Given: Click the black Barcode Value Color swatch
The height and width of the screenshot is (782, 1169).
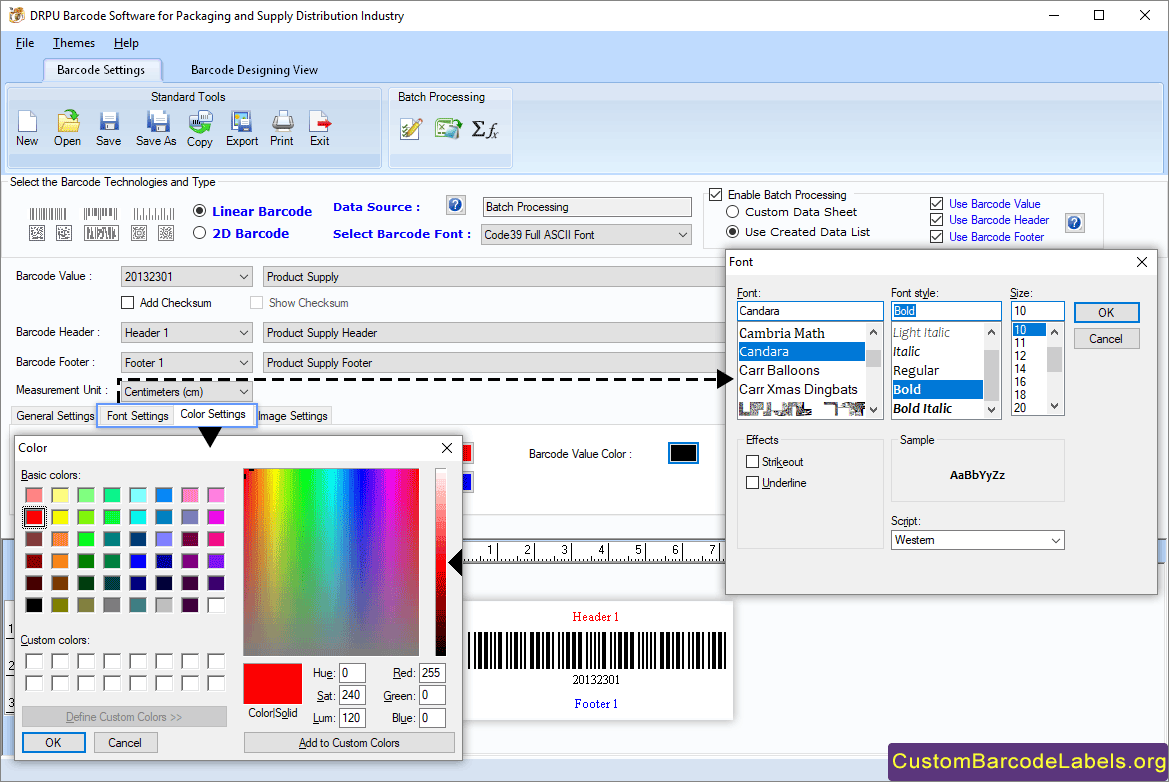Looking at the screenshot, I should [683, 453].
